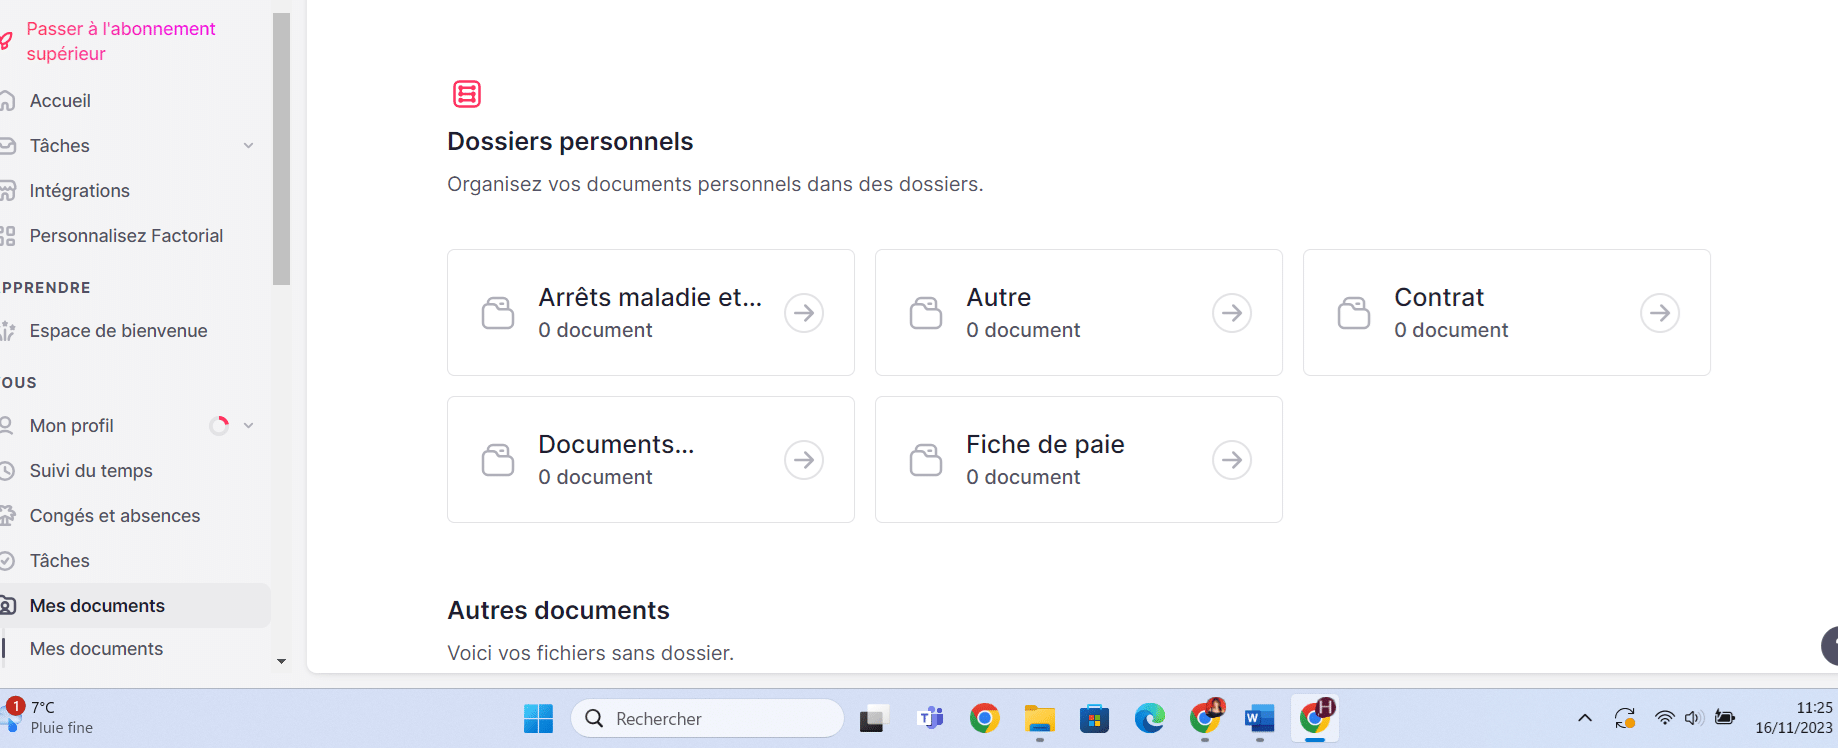This screenshot has width=1838, height=748.
Task: Click the volume speaker tray icon
Action: point(1693,718)
